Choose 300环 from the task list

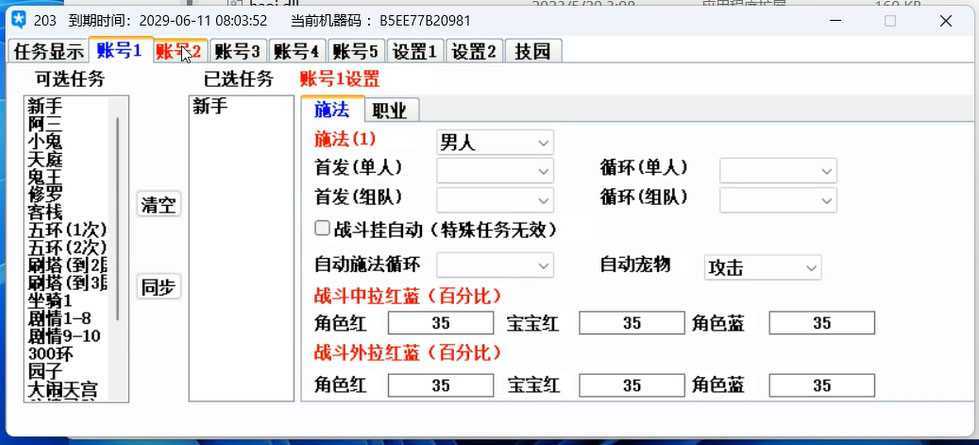tap(50, 354)
